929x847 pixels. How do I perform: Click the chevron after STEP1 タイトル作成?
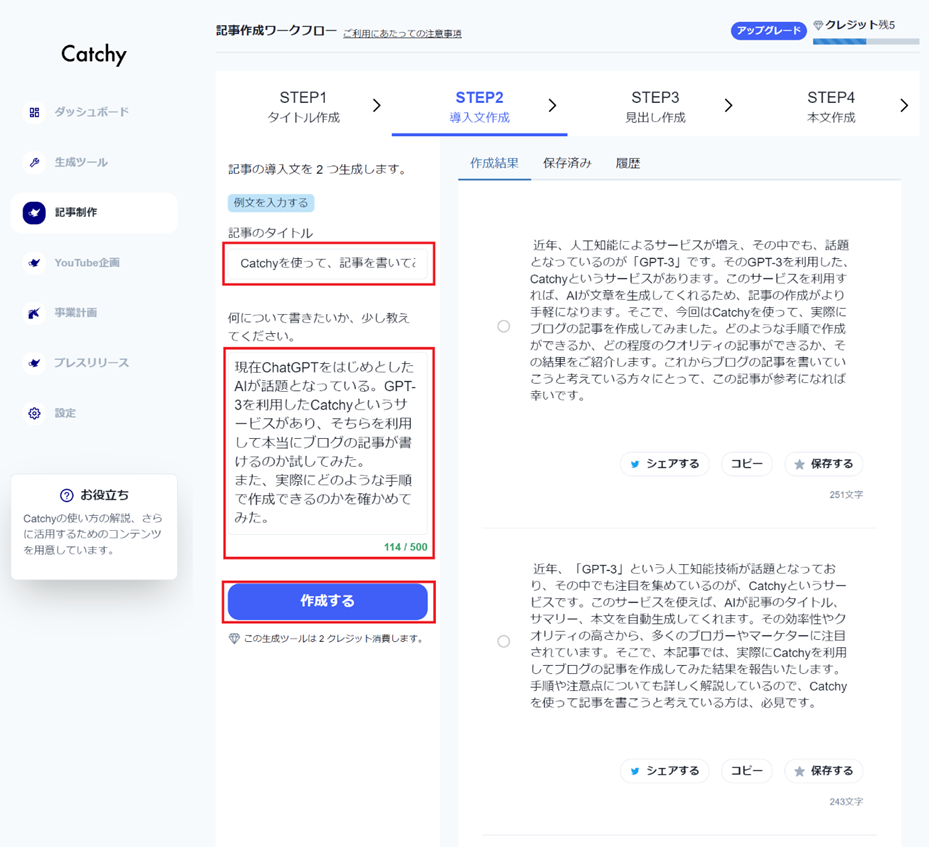pos(377,106)
